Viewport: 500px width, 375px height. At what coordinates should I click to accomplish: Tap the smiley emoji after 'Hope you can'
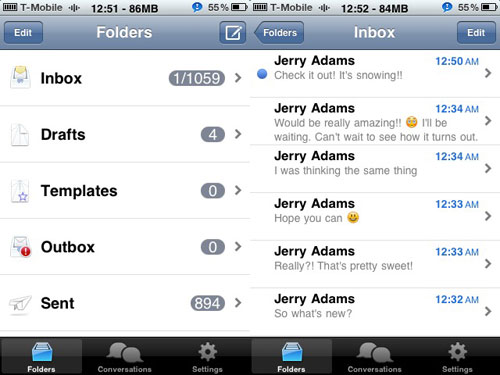point(353,217)
